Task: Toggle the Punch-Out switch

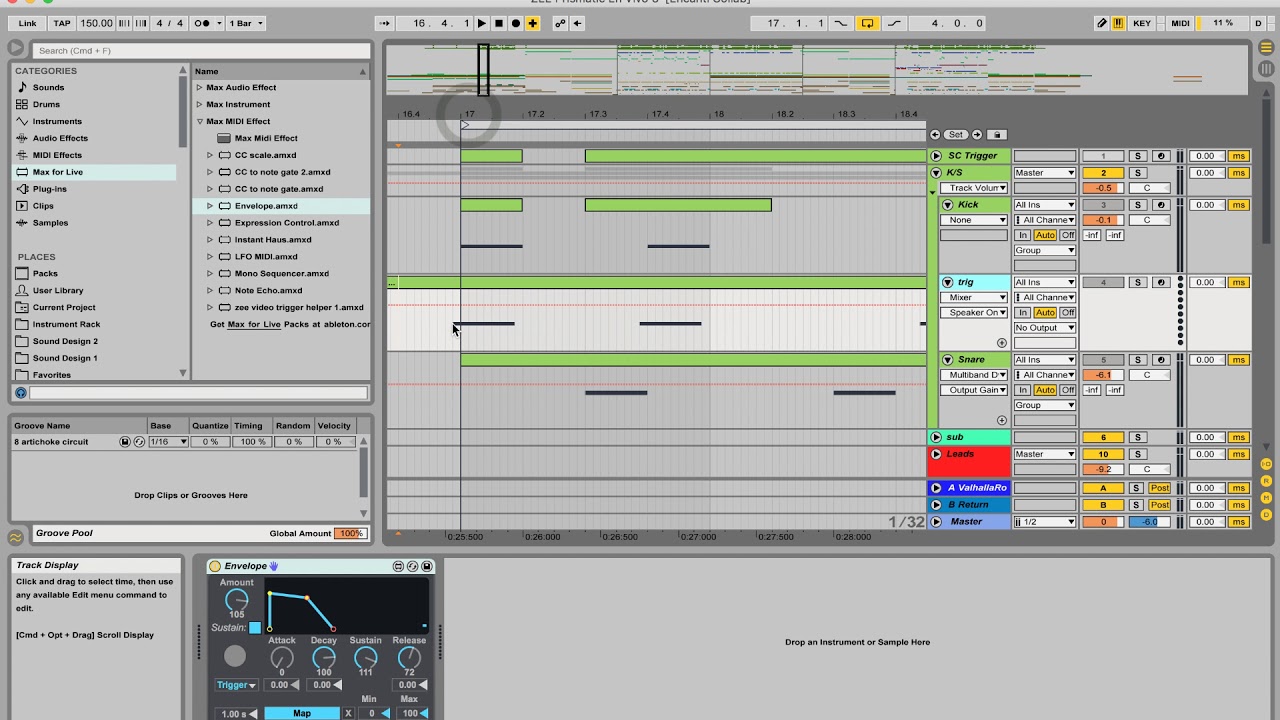Action: click(894, 23)
